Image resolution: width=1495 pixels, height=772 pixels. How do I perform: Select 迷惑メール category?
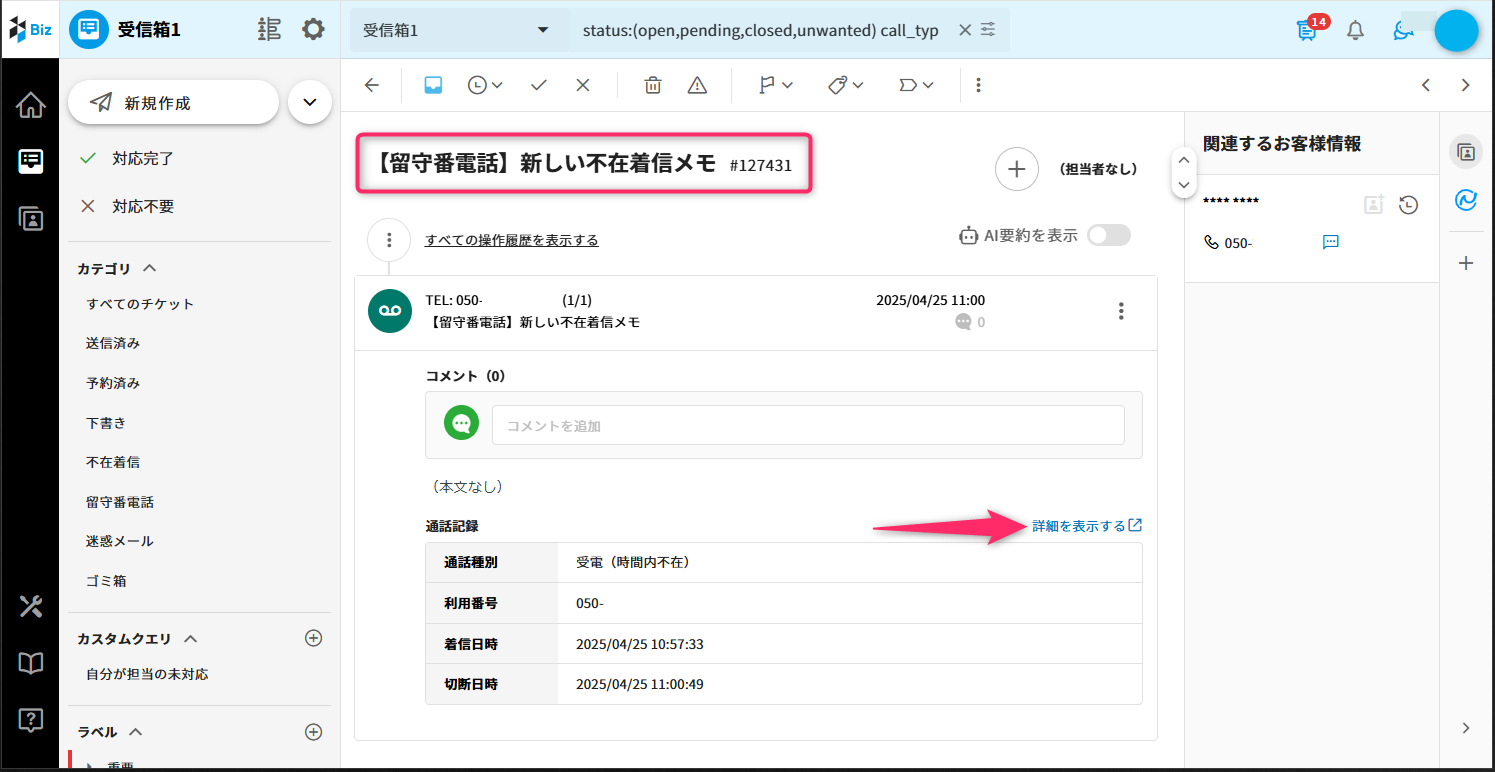(120, 541)
